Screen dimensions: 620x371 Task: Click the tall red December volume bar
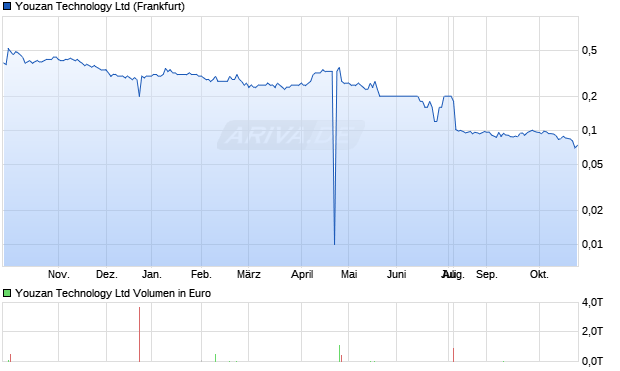click(140, 334)
